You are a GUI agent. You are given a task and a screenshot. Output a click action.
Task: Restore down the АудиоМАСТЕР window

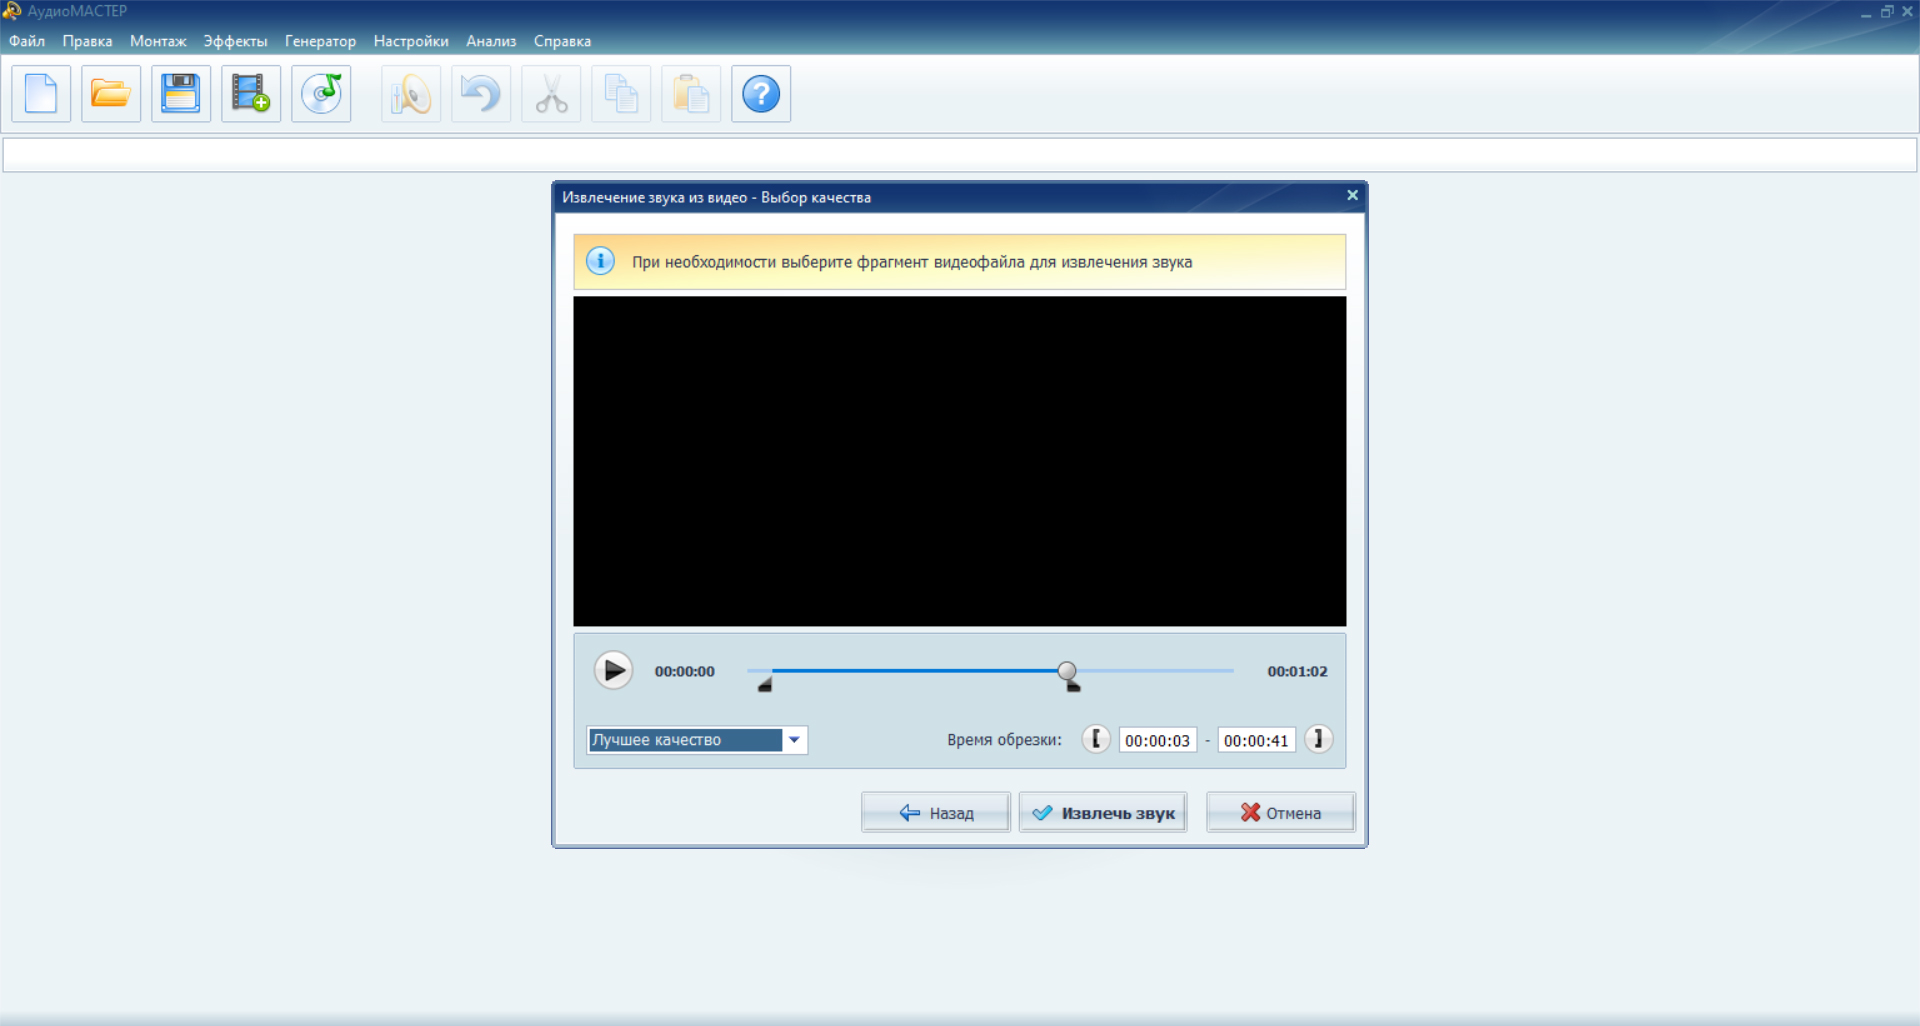1886,12
